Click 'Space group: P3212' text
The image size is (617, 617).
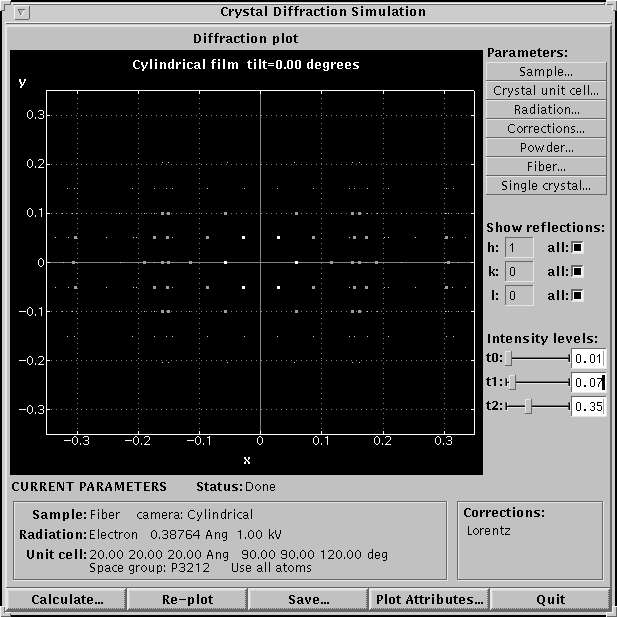150,568
